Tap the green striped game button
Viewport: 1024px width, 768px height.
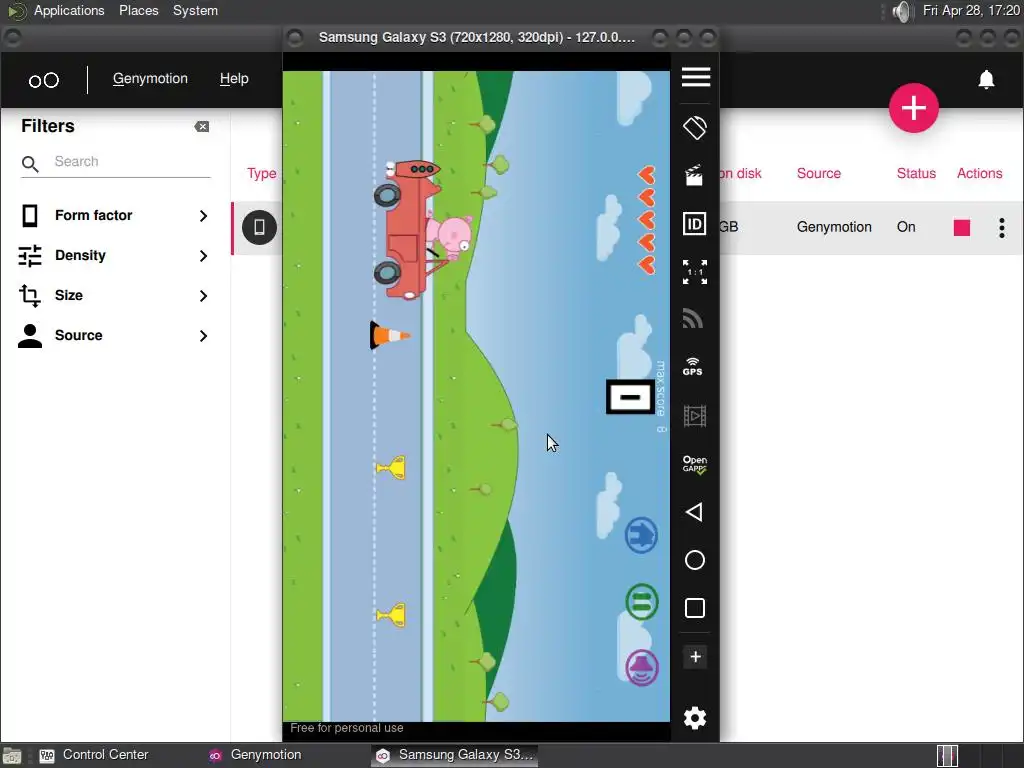click(x=642, y=601)
